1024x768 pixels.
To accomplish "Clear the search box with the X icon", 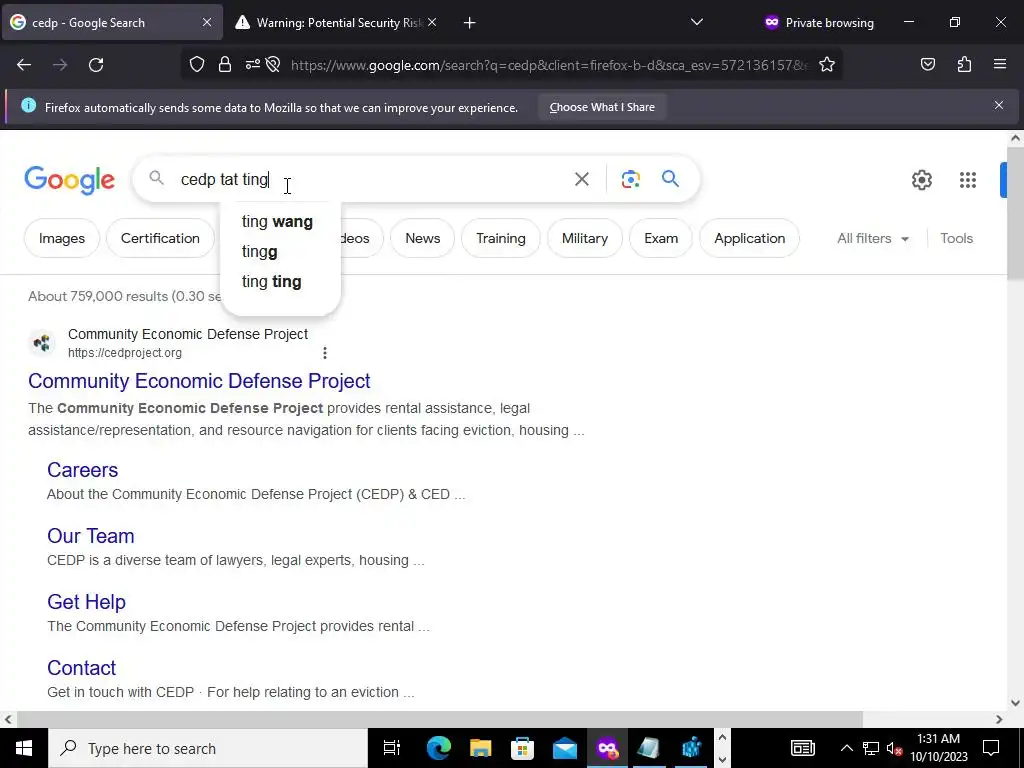I will pyautogui.click(x=581, y=179).
